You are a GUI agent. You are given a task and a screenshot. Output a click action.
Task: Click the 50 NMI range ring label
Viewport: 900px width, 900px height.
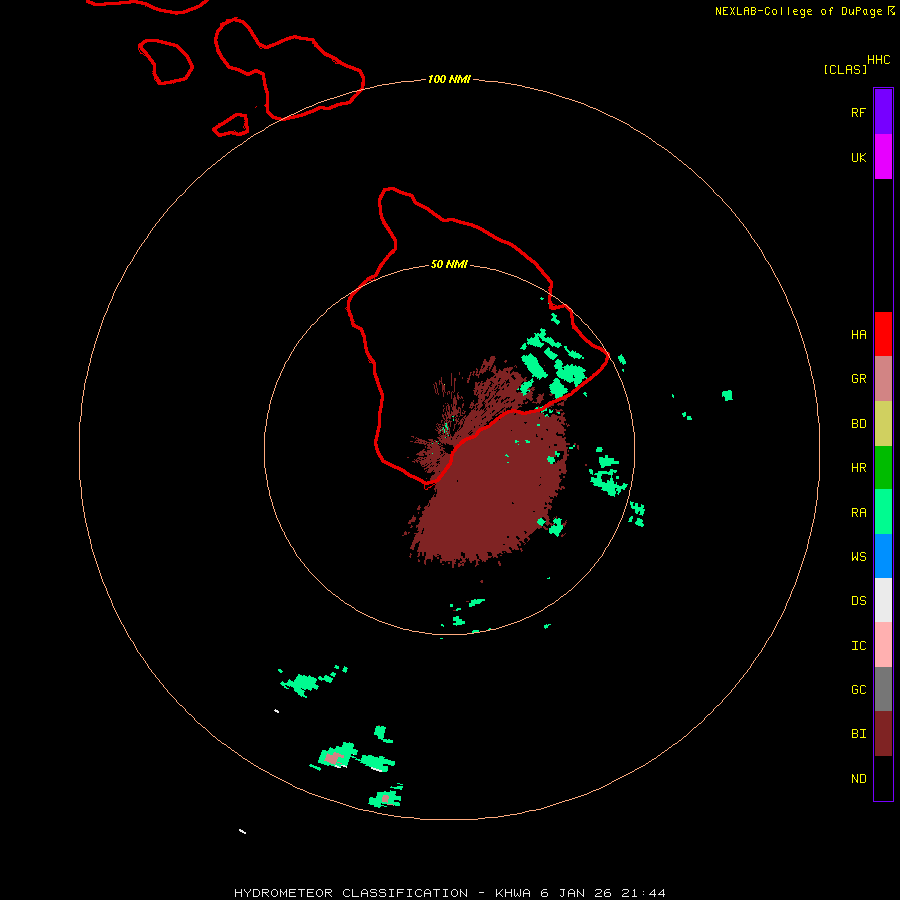449,264
